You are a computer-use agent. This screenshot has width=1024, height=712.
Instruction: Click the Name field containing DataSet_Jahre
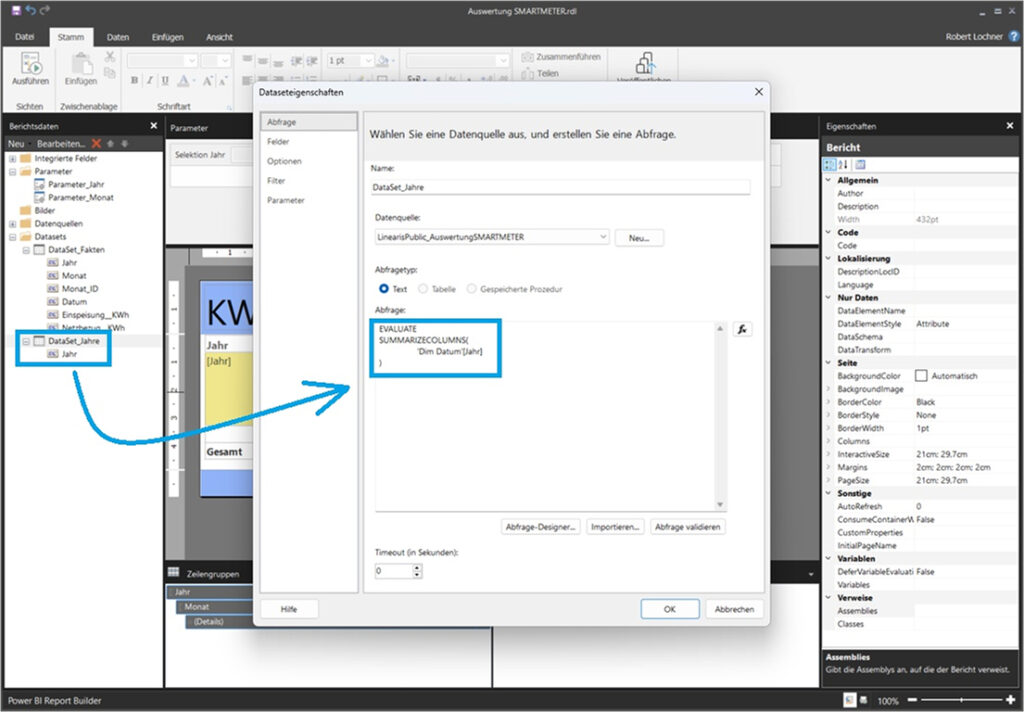560,187
